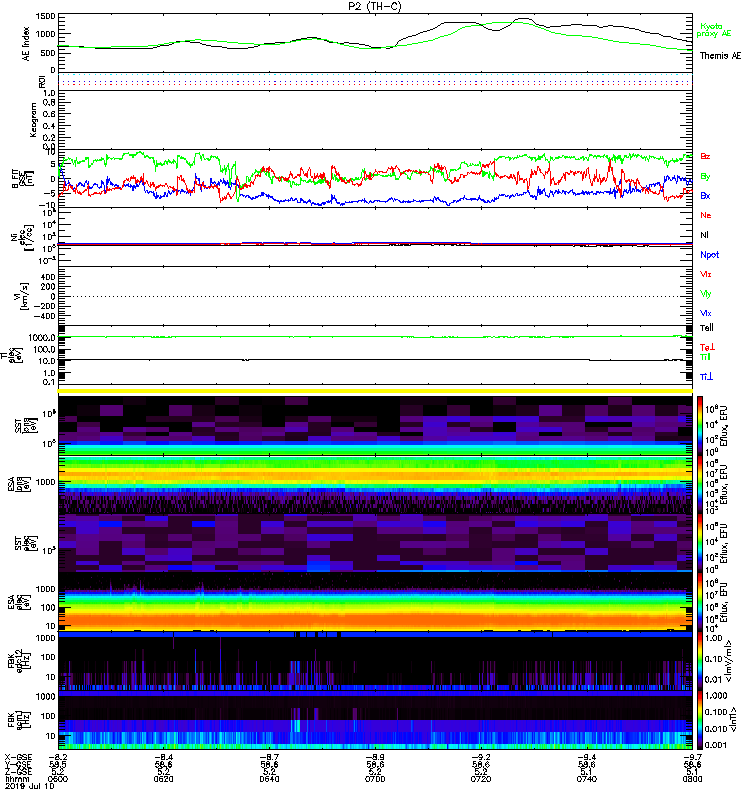Click the yellow bar above the SST ions panel

coord(375,391)
